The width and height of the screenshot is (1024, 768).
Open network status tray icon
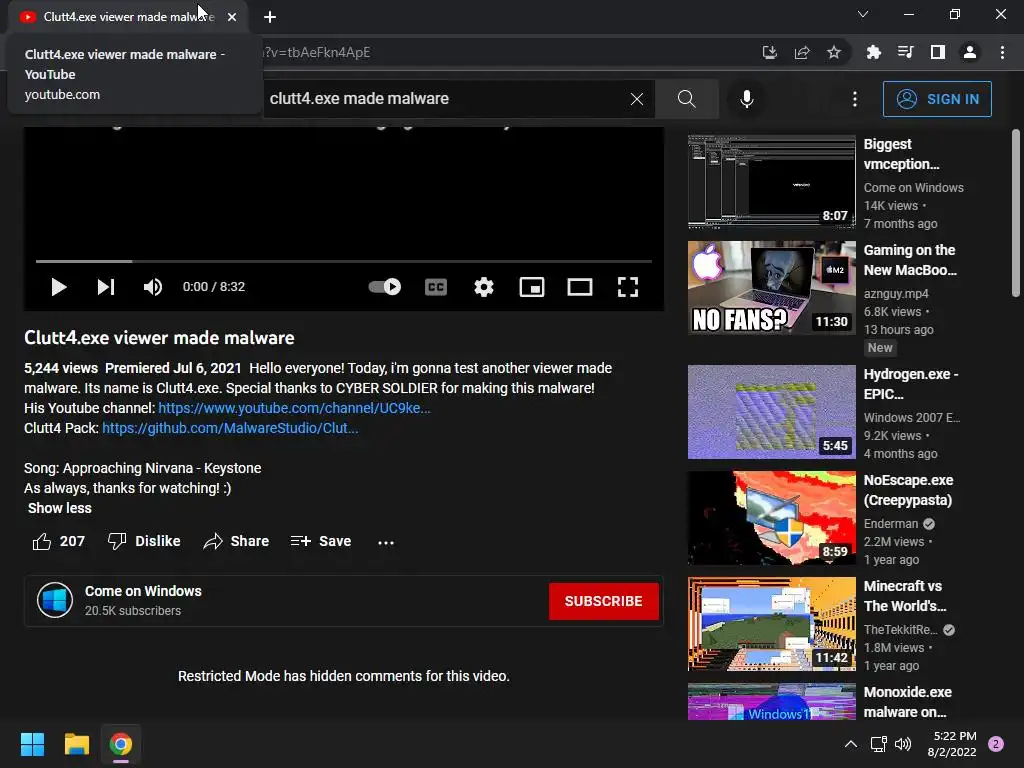click(879, 744)
